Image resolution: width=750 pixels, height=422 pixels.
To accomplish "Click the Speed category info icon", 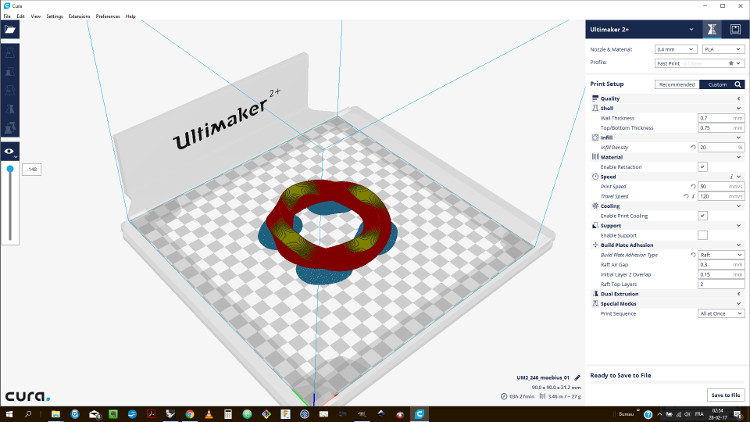I will [x=731, y=177].
